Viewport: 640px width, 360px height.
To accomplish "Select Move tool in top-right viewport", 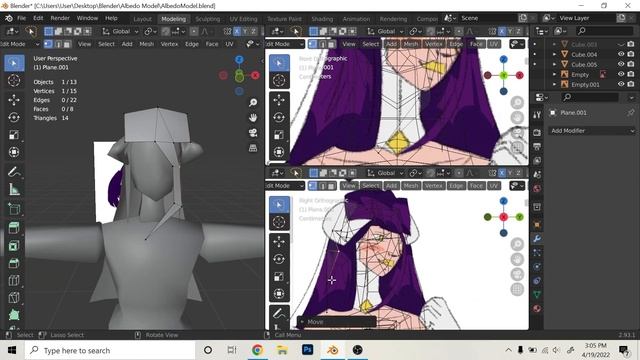I will (x=279, y=100).
